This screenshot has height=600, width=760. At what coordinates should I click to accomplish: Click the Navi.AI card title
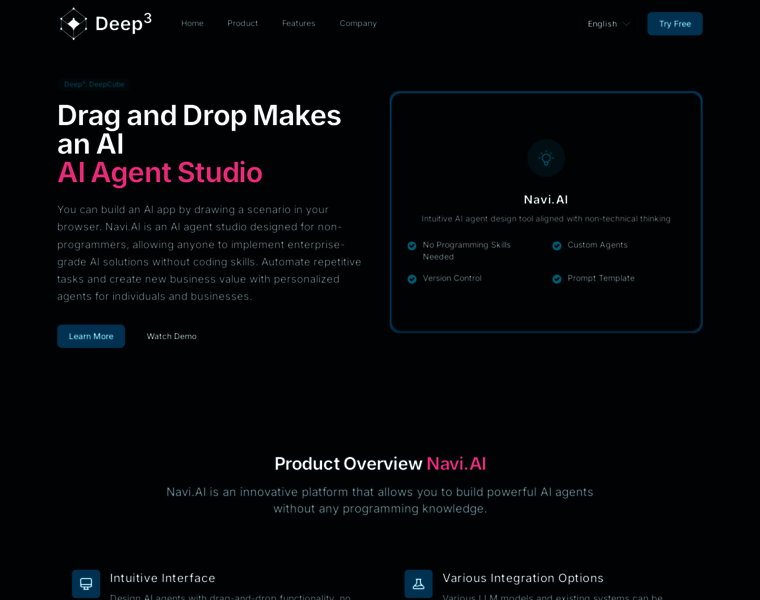[546, 200]
